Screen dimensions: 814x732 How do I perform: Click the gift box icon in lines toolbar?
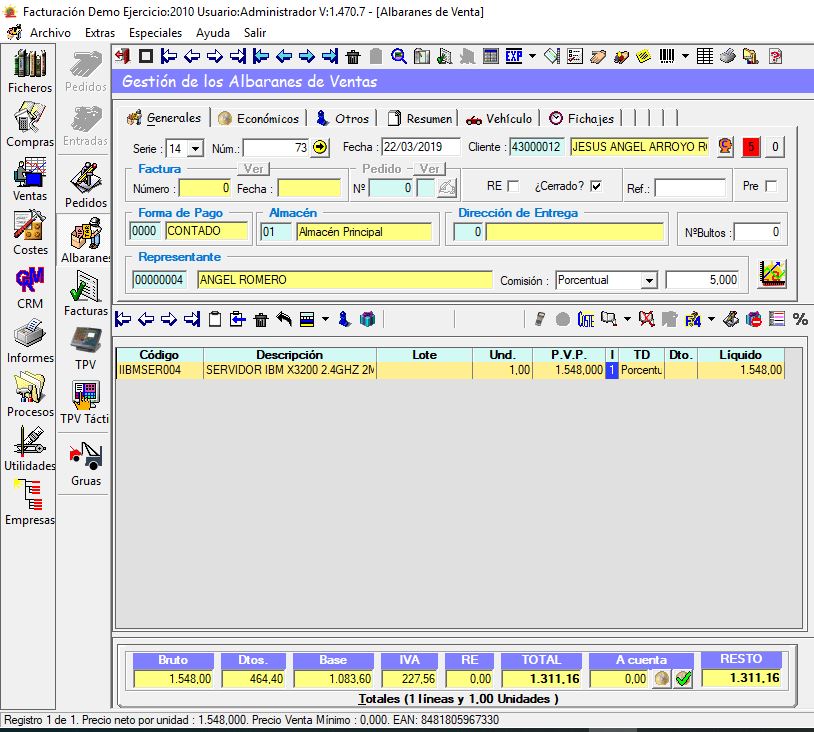tap(368, 319)
